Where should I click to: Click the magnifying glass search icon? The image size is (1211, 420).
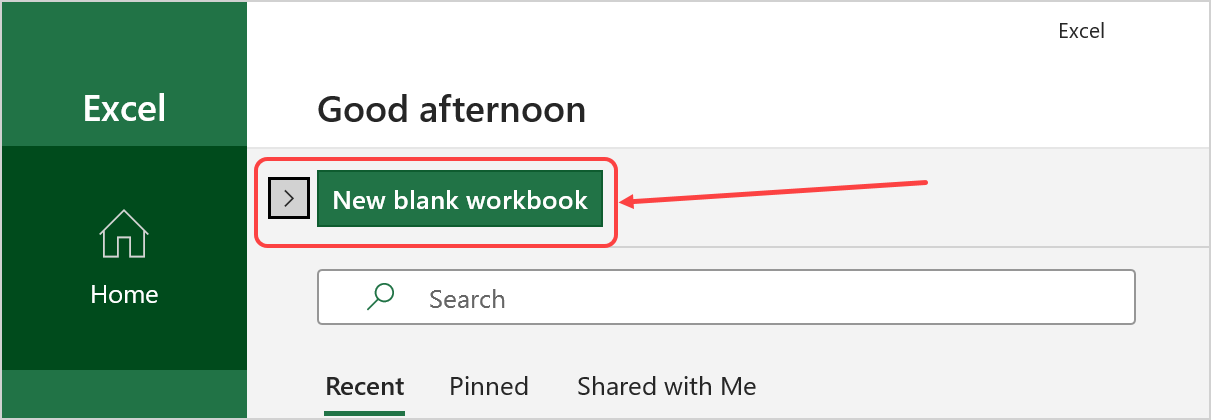click(380, 297)
